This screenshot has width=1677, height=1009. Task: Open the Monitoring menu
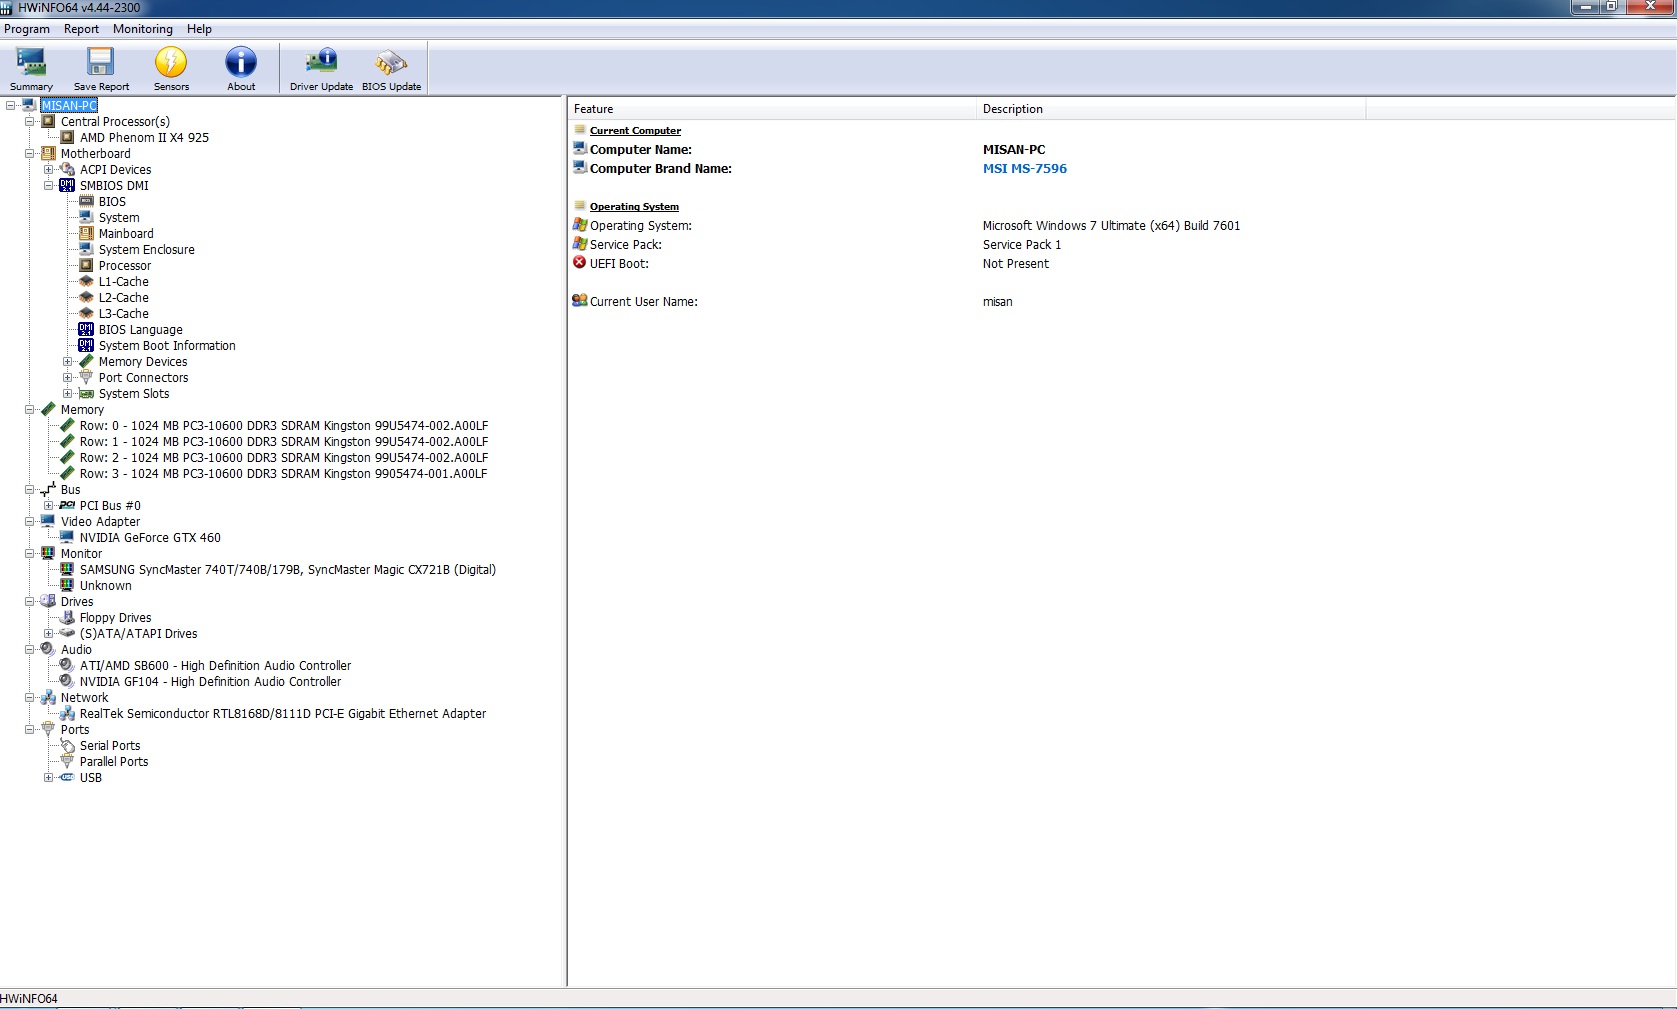coord(142,29)
